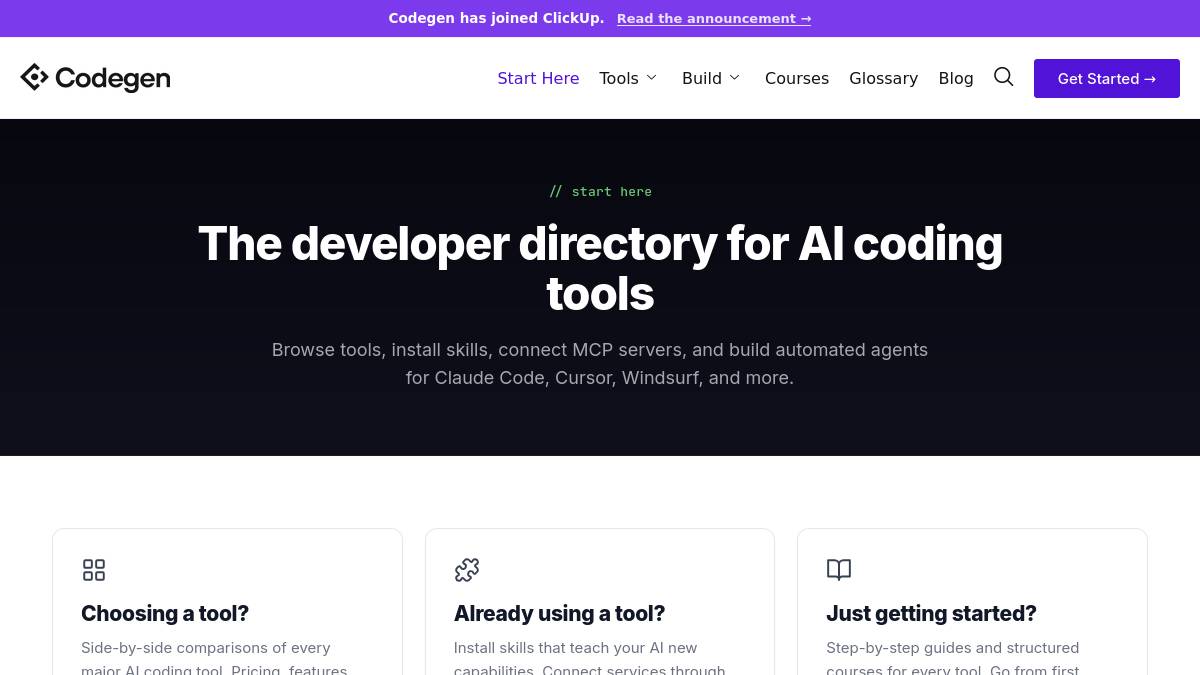Click the Codegen logo icon
Viewport: 1200px width, 675px height.
(x=34, y=77)
